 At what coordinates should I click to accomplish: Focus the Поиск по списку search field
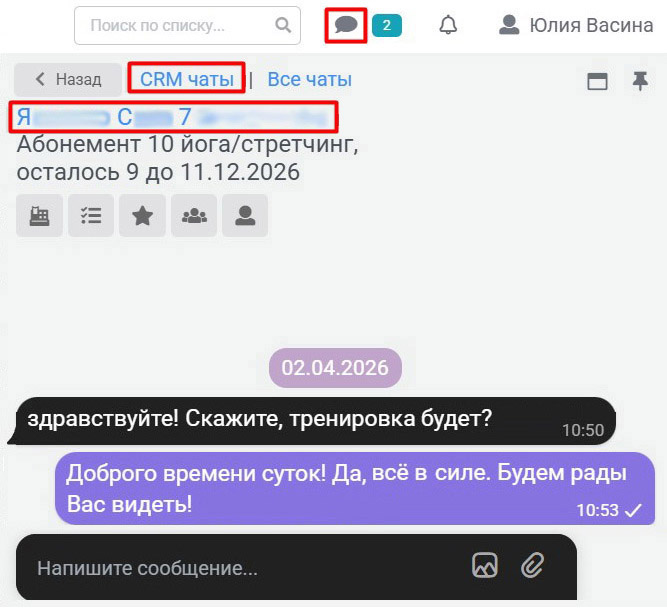point(187,25)
